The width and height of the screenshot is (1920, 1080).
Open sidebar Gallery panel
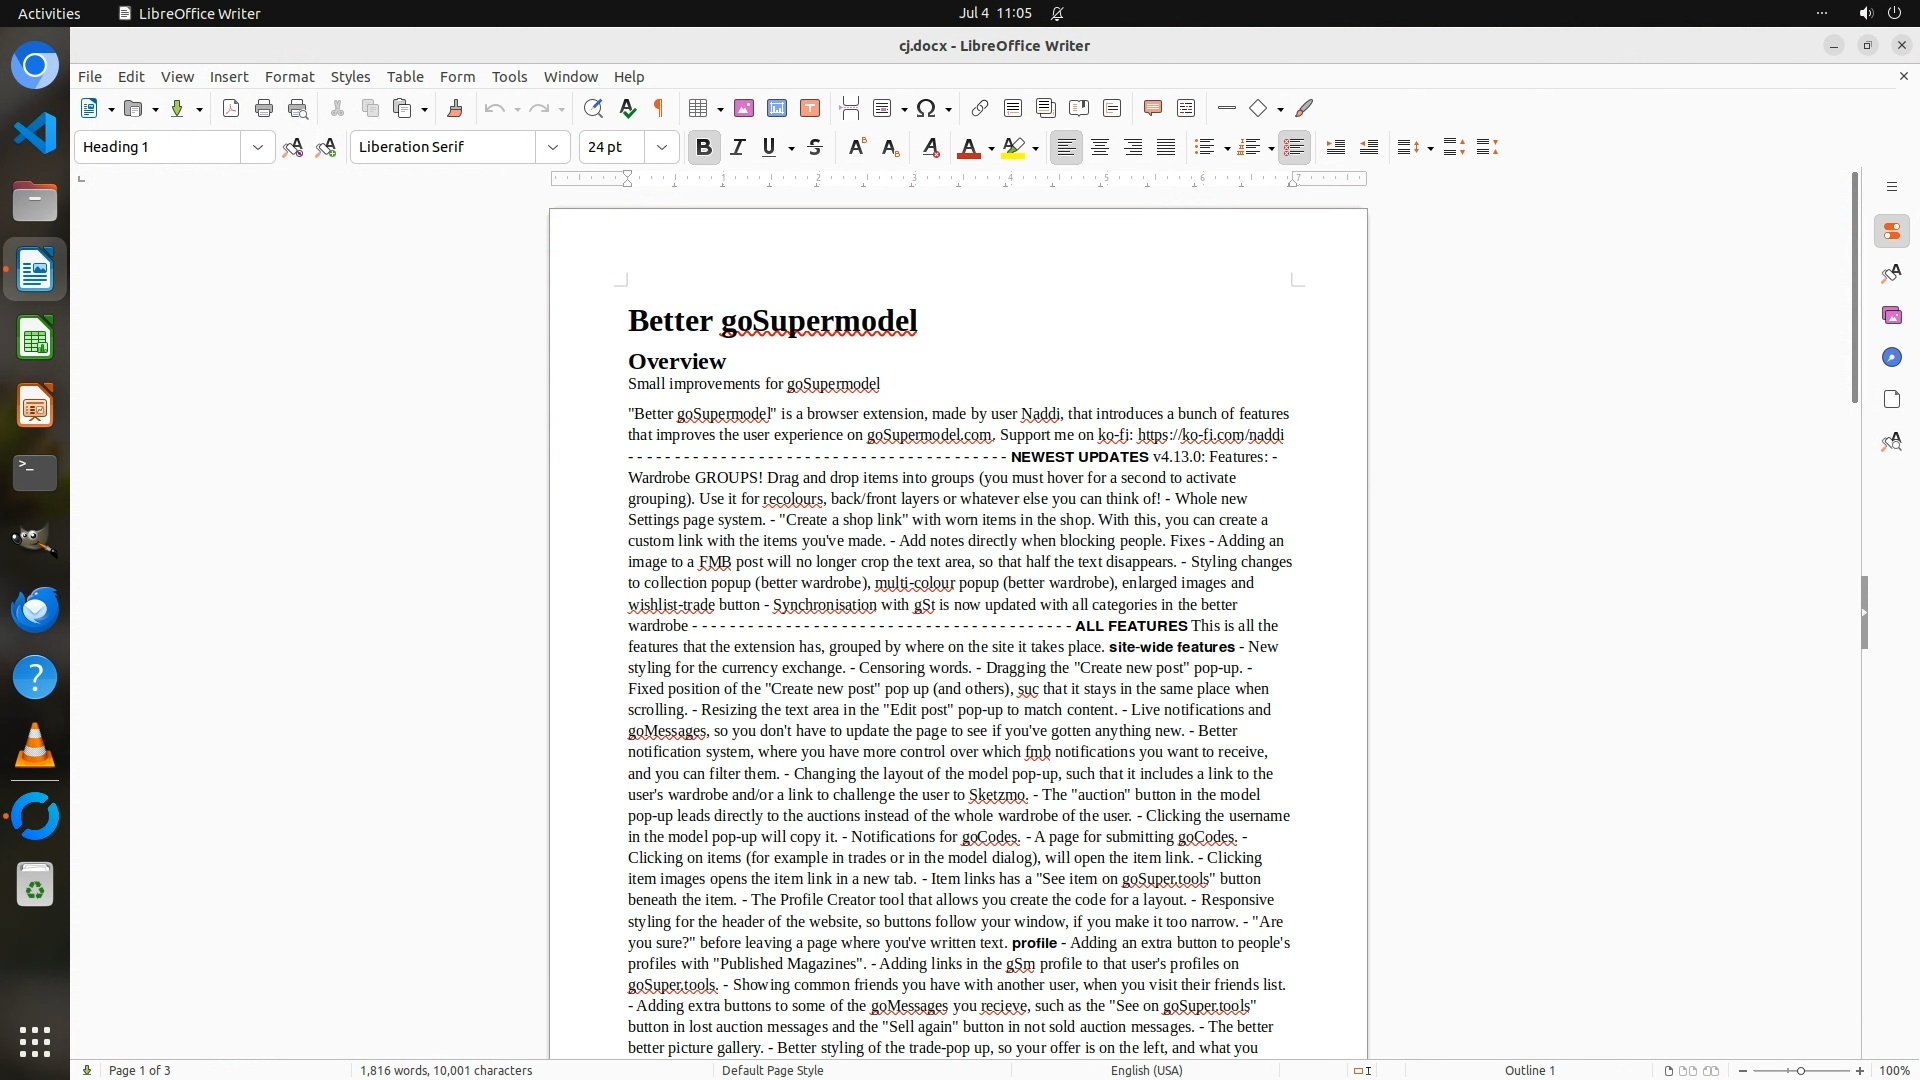(x=1891, y=315)
